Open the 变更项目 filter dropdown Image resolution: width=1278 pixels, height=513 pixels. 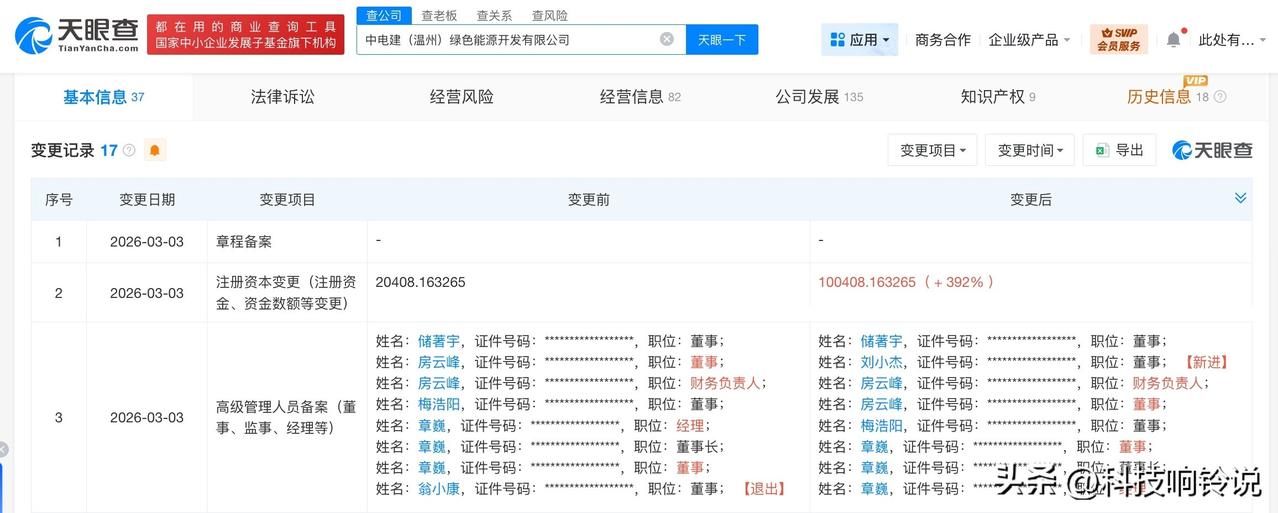[x=932, y=150]
